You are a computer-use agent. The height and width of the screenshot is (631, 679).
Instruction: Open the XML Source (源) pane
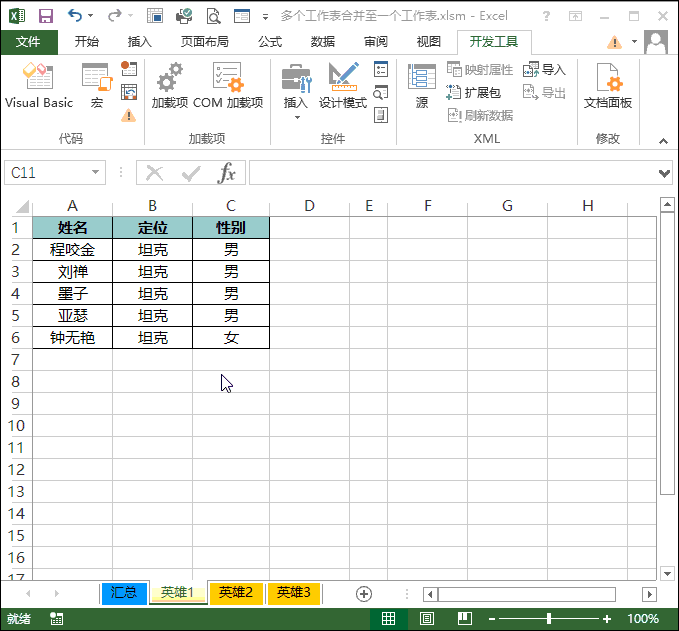click(x=422, y=85)
